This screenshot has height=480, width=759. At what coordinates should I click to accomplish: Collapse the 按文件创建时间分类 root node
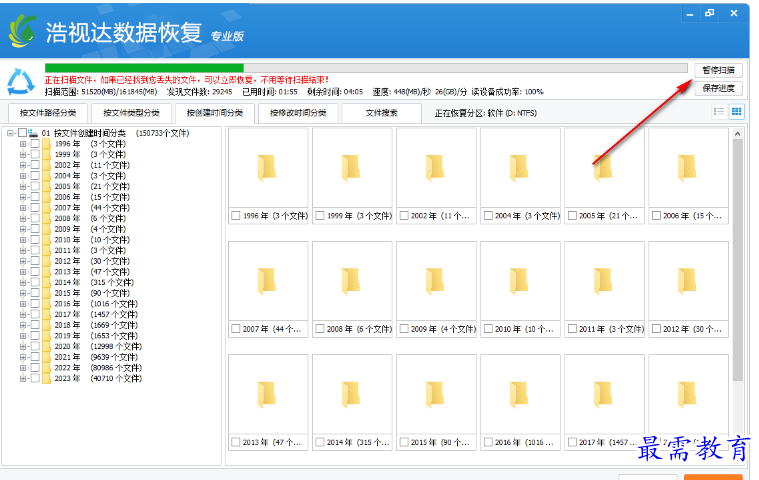coord(10,133)
